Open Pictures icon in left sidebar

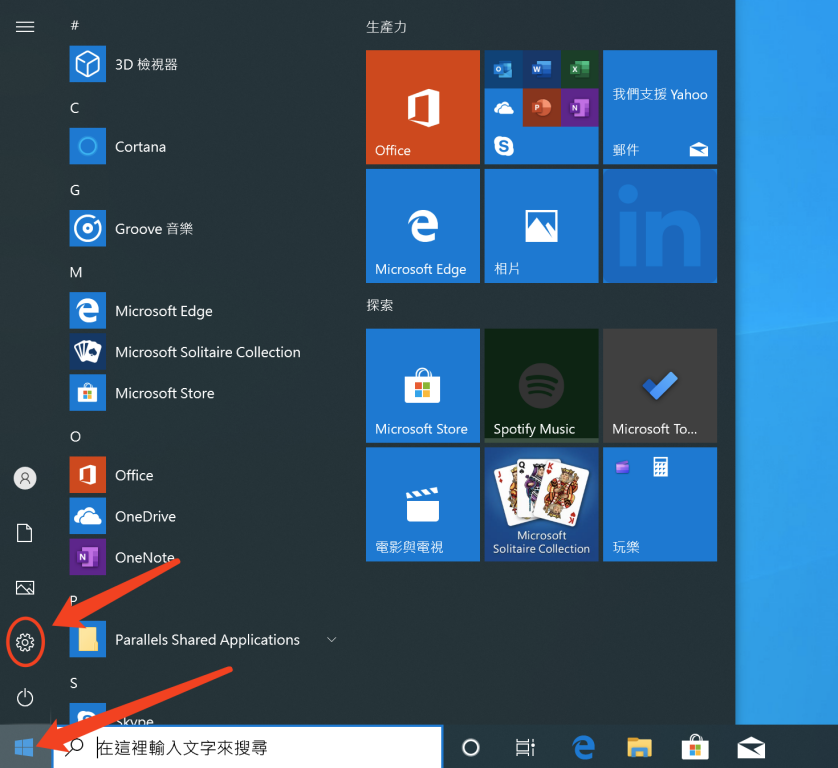25,588
